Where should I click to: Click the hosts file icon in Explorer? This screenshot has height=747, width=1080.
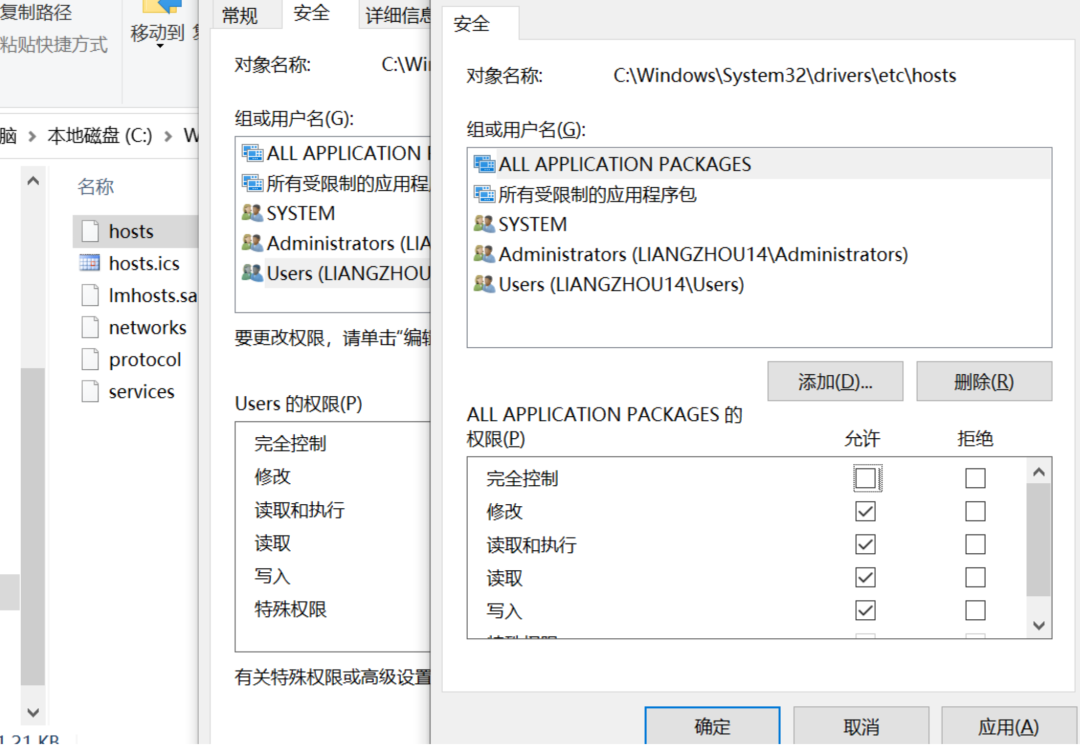(90, 231)
